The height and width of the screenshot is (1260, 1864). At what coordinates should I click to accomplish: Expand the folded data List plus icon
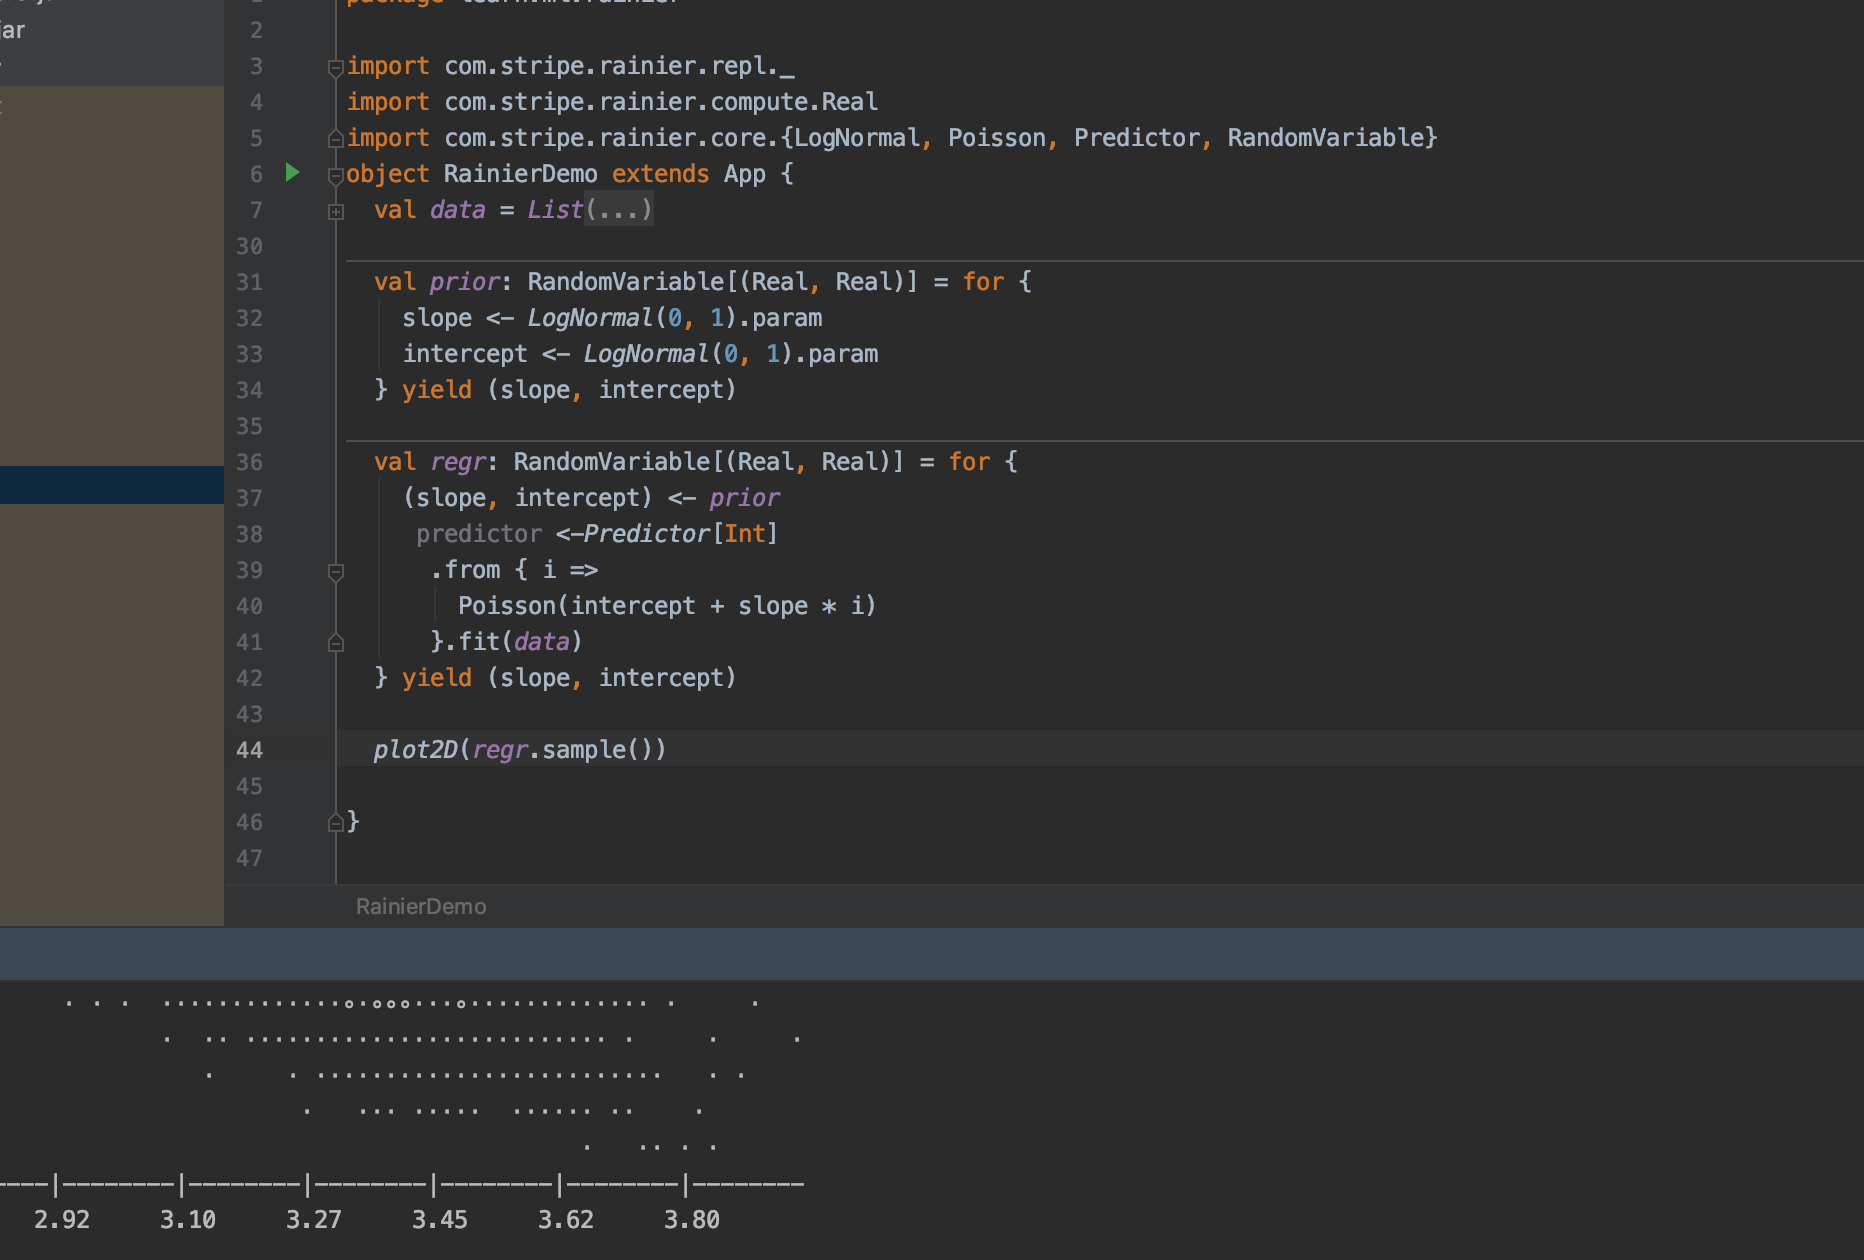[x=336, y=211]
